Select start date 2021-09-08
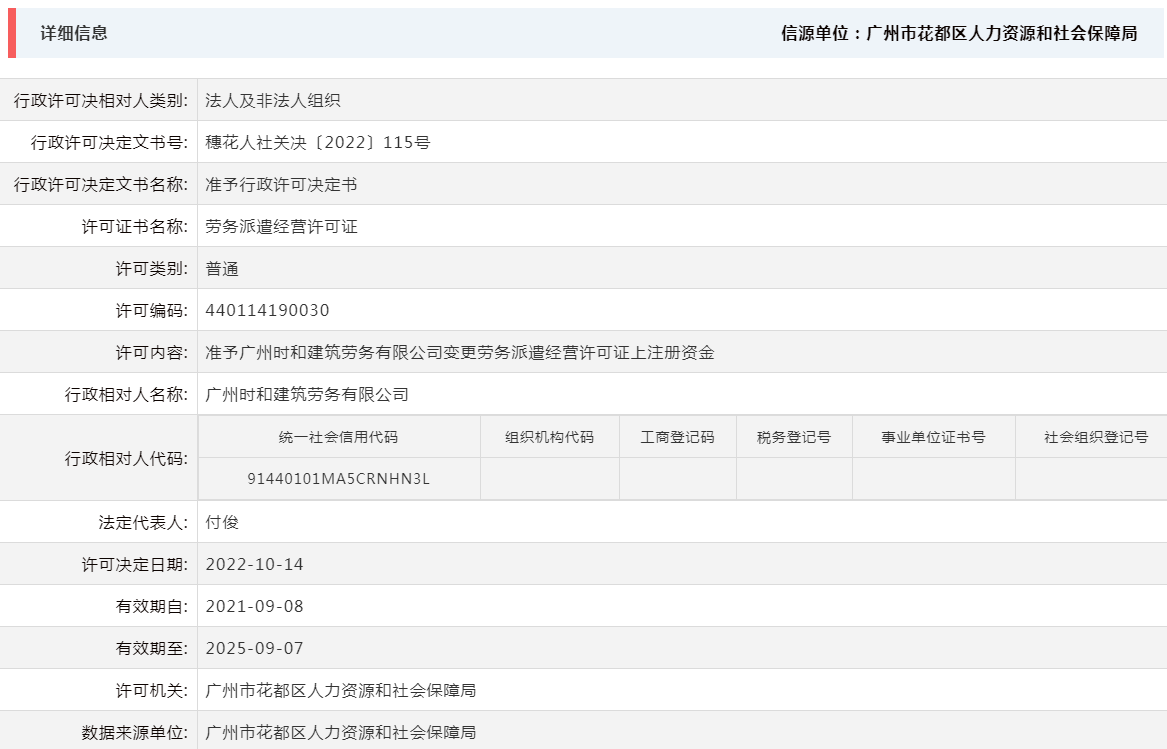This screenshot has width=1167, height=749. click(x=255, y=606)
